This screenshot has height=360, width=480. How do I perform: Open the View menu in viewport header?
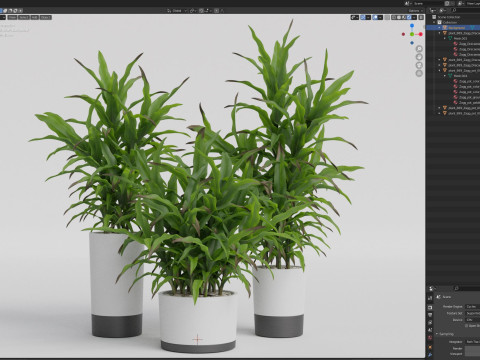pos(12,17)
